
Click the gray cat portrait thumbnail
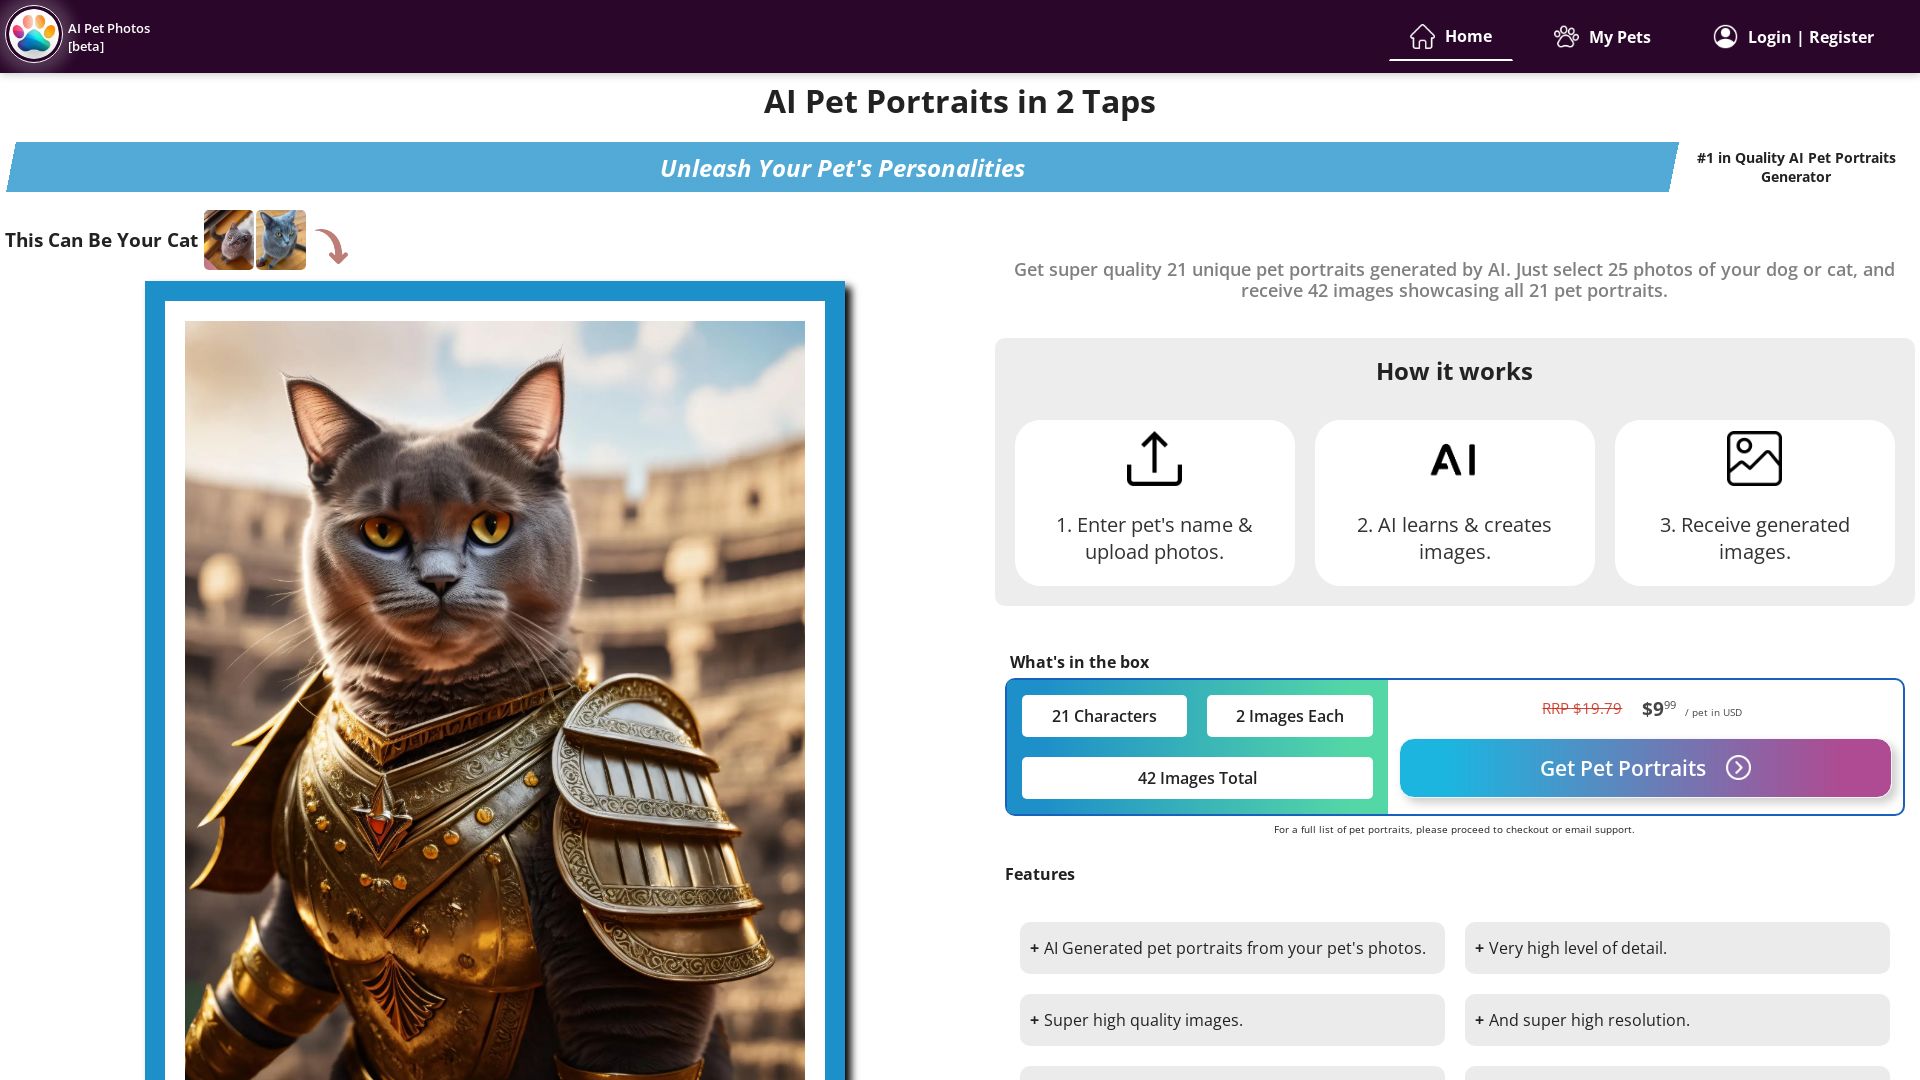pos(281,240)
